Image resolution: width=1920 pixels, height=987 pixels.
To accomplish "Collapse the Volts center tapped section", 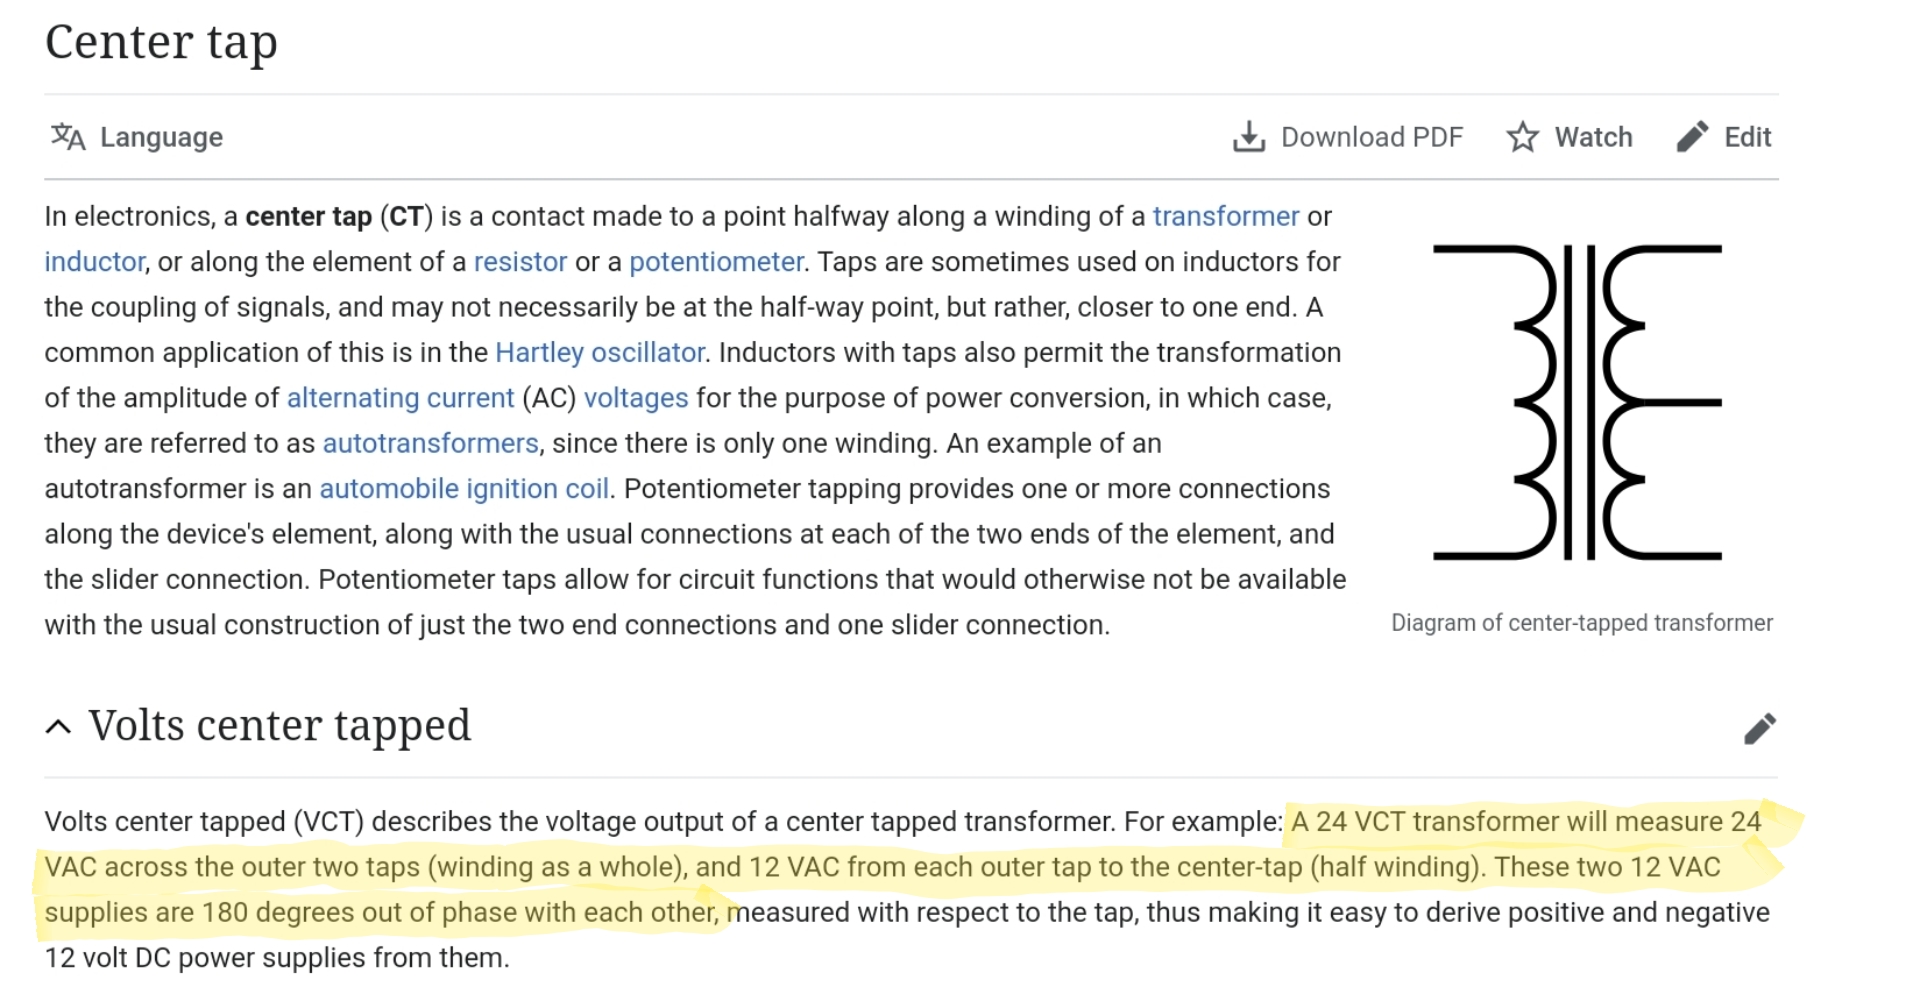I will (x=59, y=727).
